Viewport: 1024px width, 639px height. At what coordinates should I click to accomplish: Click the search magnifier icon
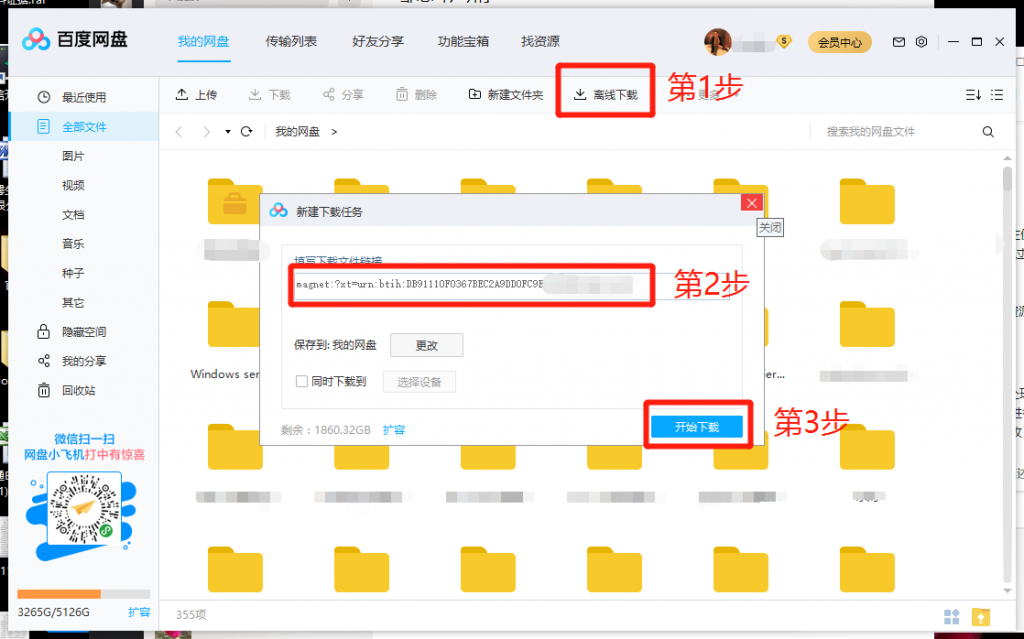tap(988, 132)
